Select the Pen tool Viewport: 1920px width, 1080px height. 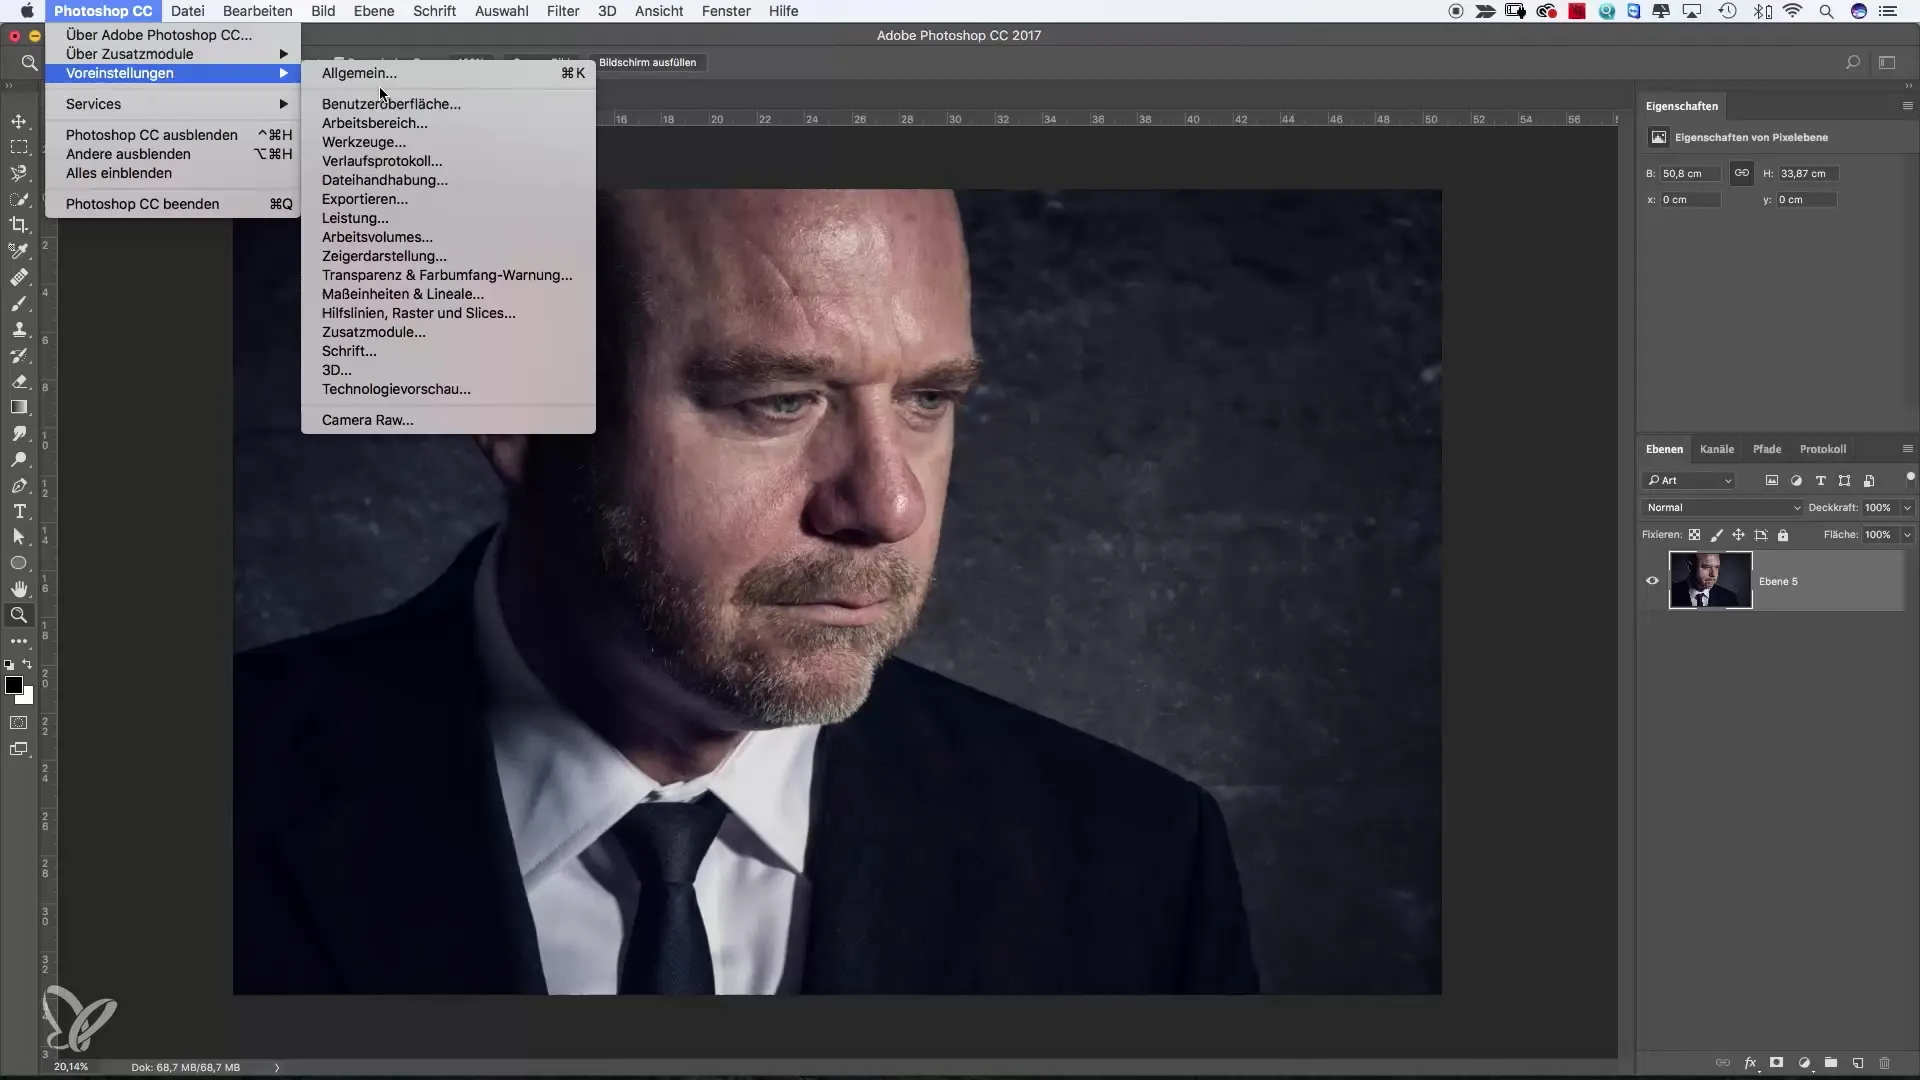pos(19,485)
